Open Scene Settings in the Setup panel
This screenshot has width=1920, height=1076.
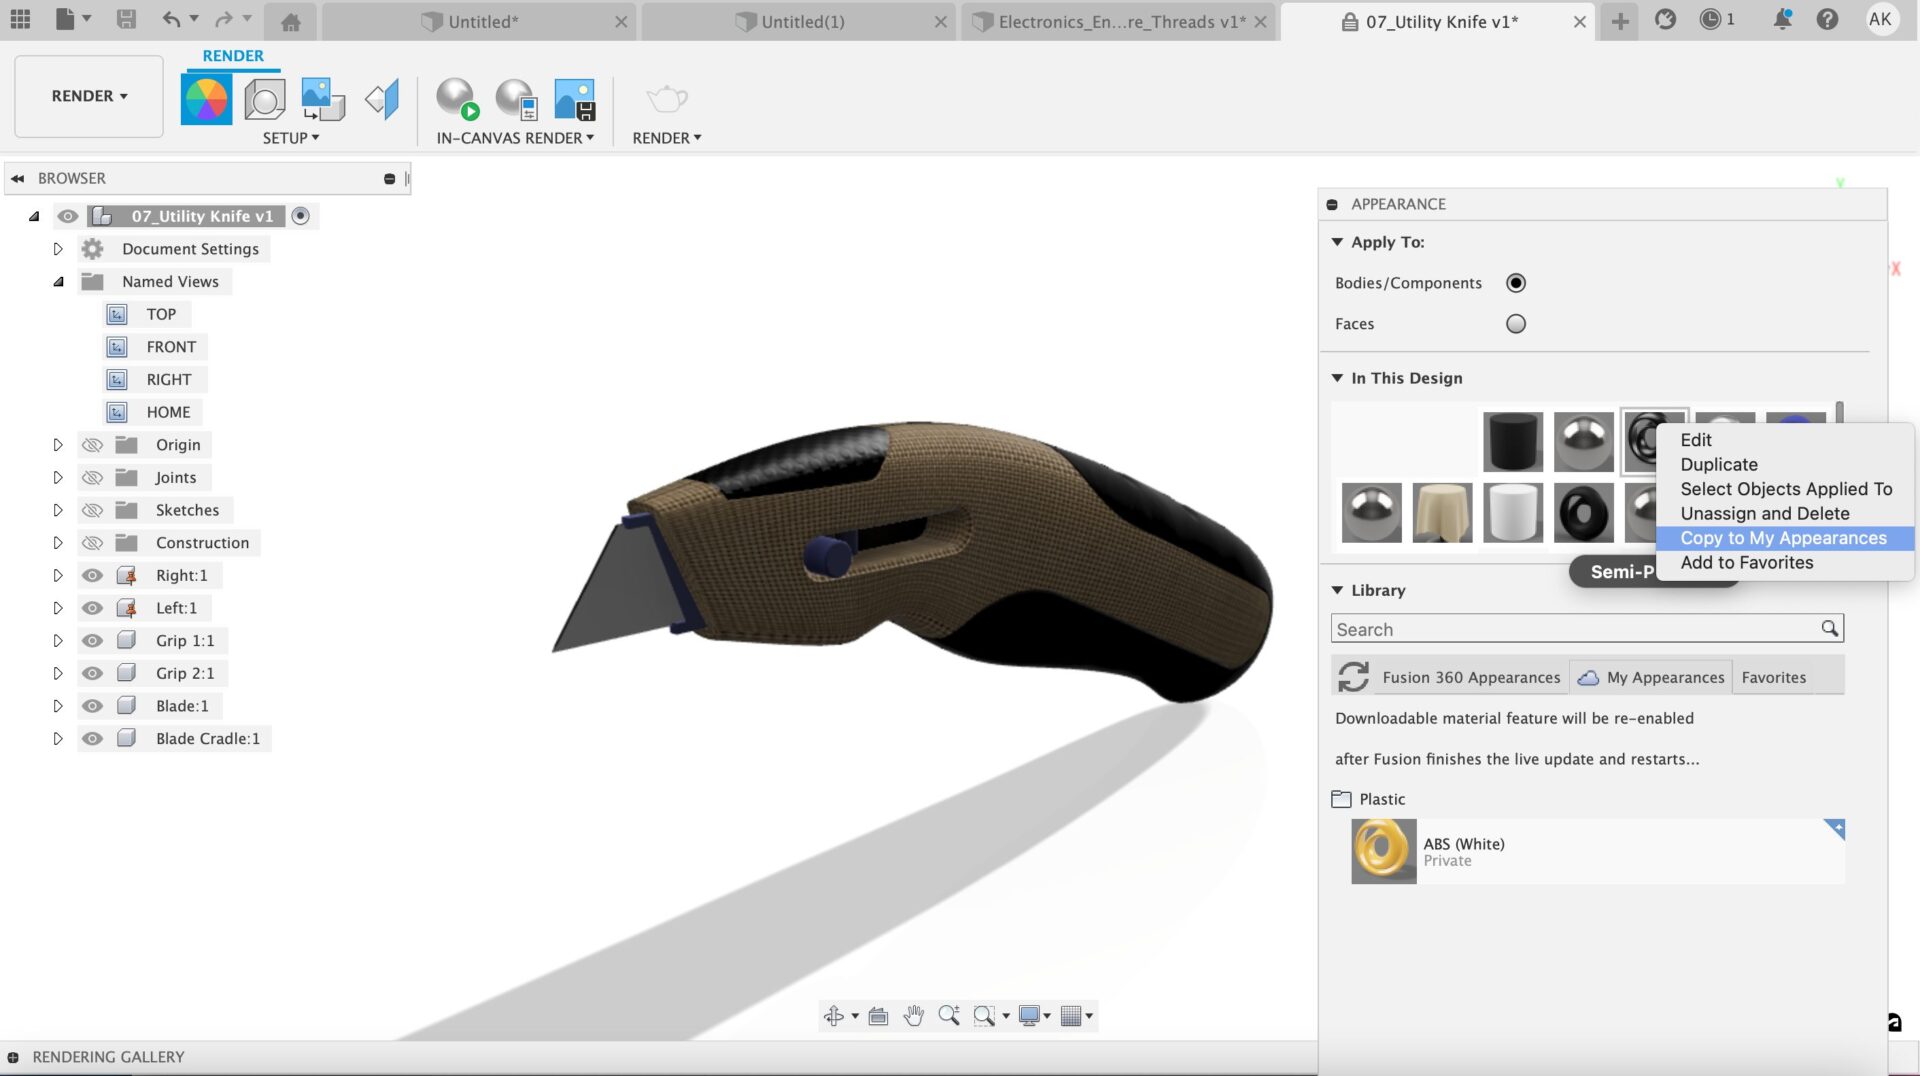[264, 98]
